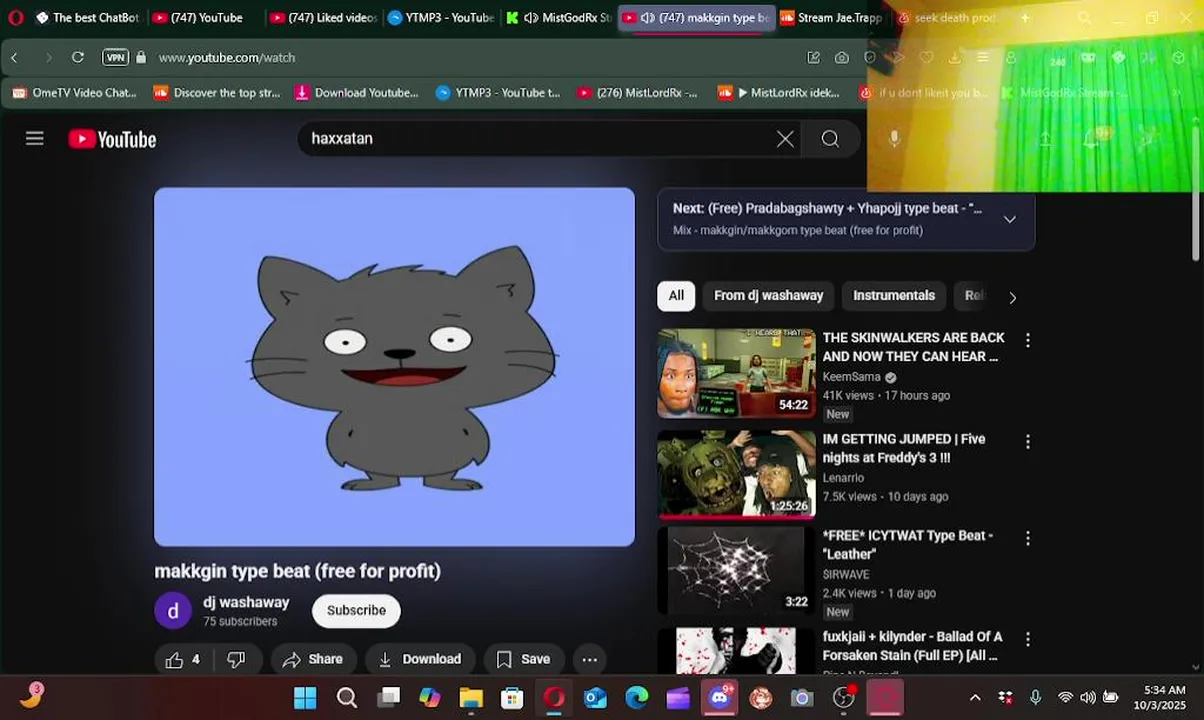The width and height of the screenshot is (1204, 720).
Task: Go to the YouTube home logo
Action: click(x=112, y=139)
